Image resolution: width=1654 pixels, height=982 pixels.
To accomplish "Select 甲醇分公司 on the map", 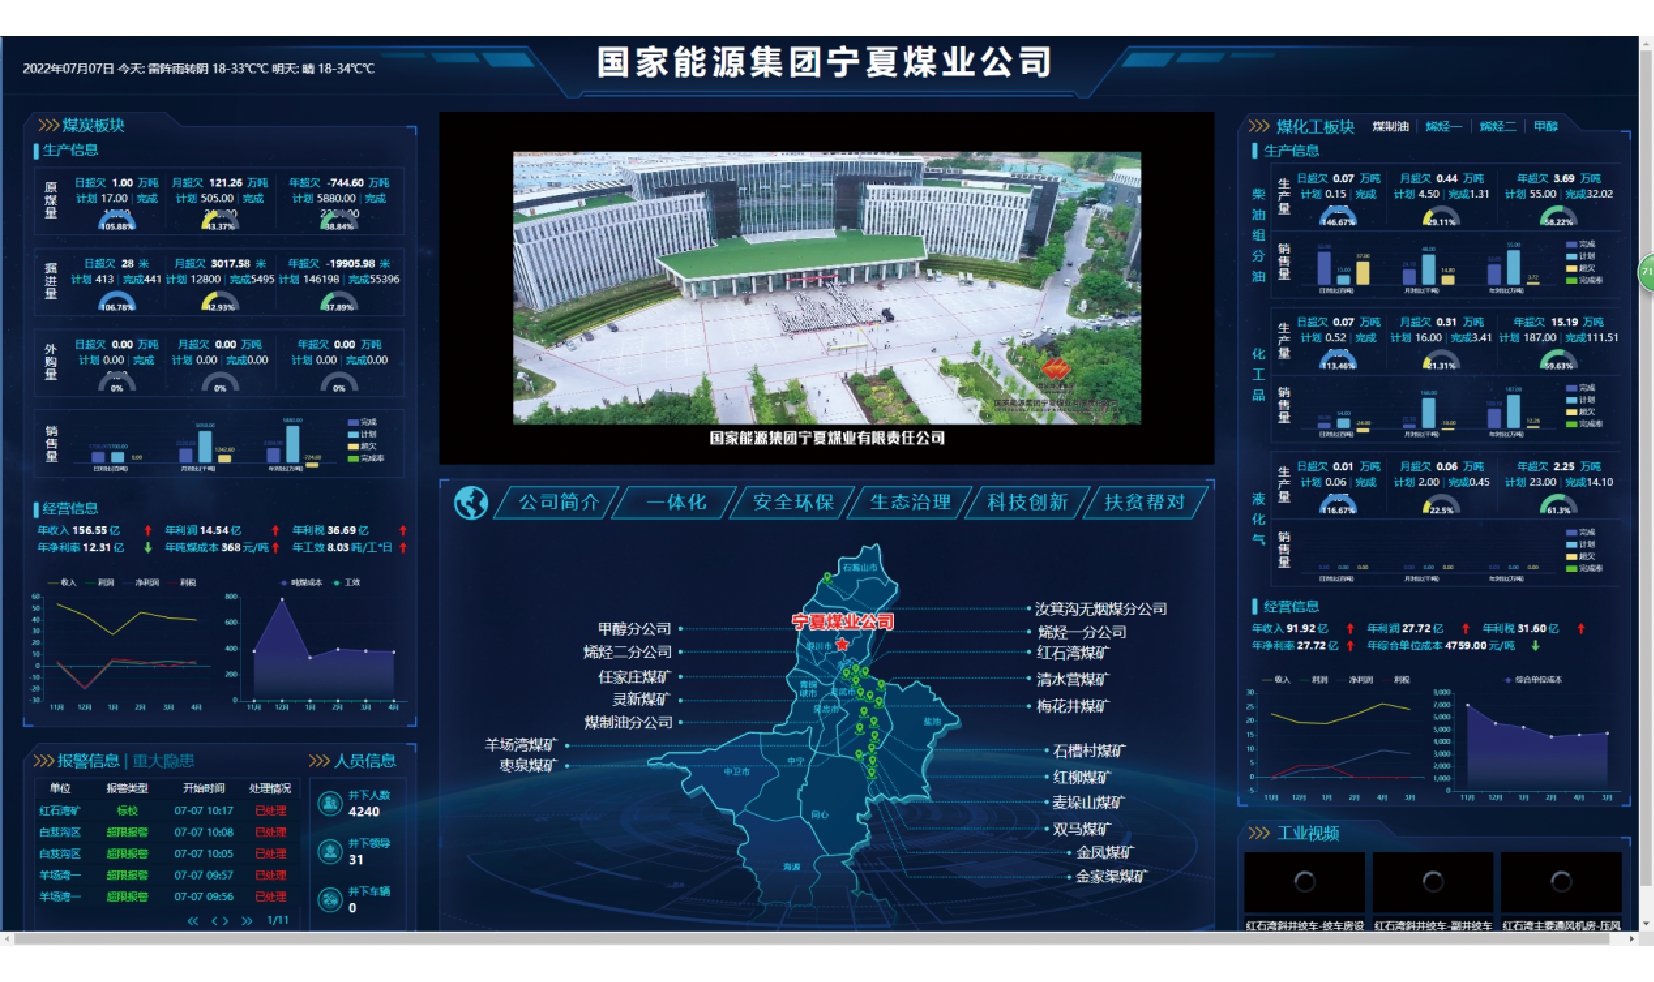I will point(634,629).
